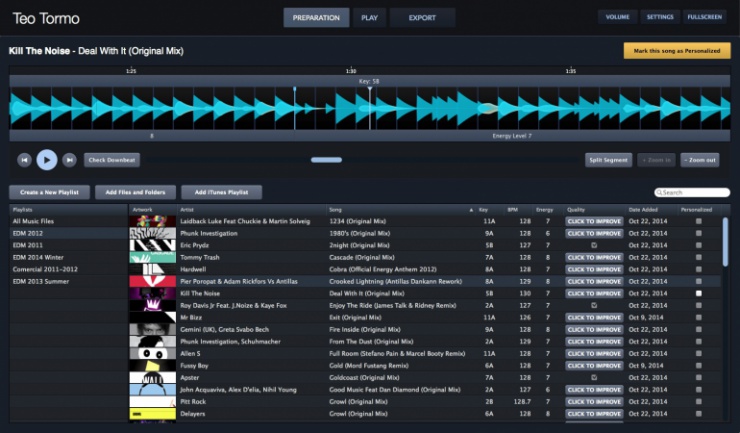This screenshot has width=740, height=433.
Task: Sort tracks by the Key column header
Action: pos(484,210)
